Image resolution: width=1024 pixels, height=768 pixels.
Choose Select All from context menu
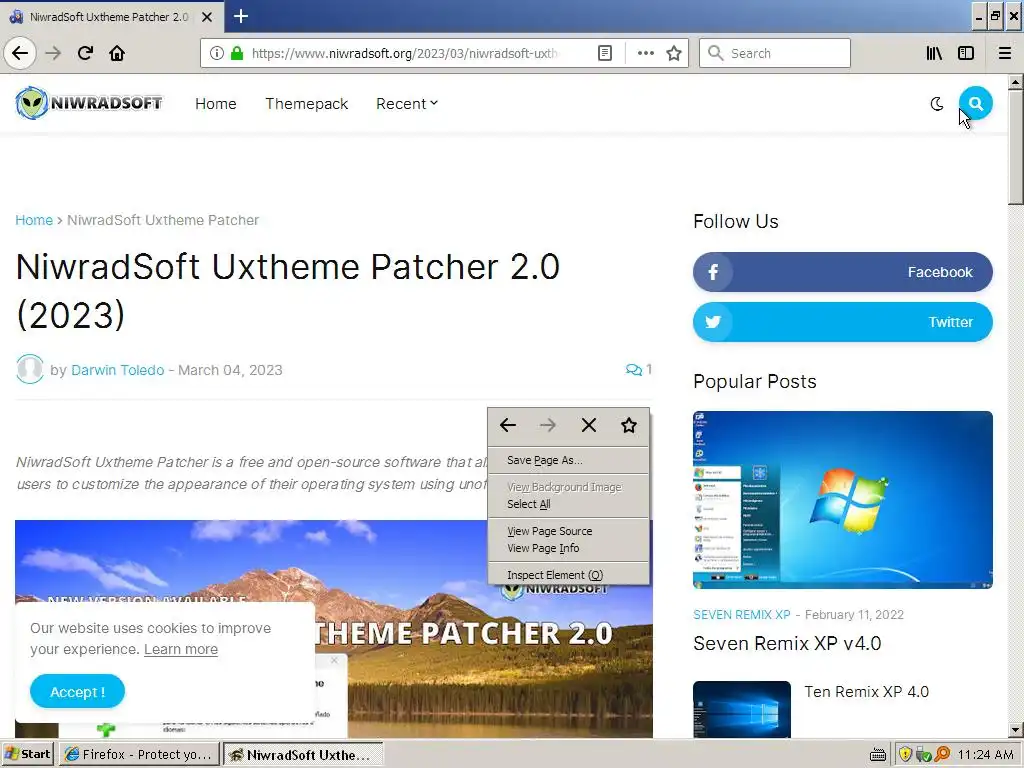[x=568, y=504]
